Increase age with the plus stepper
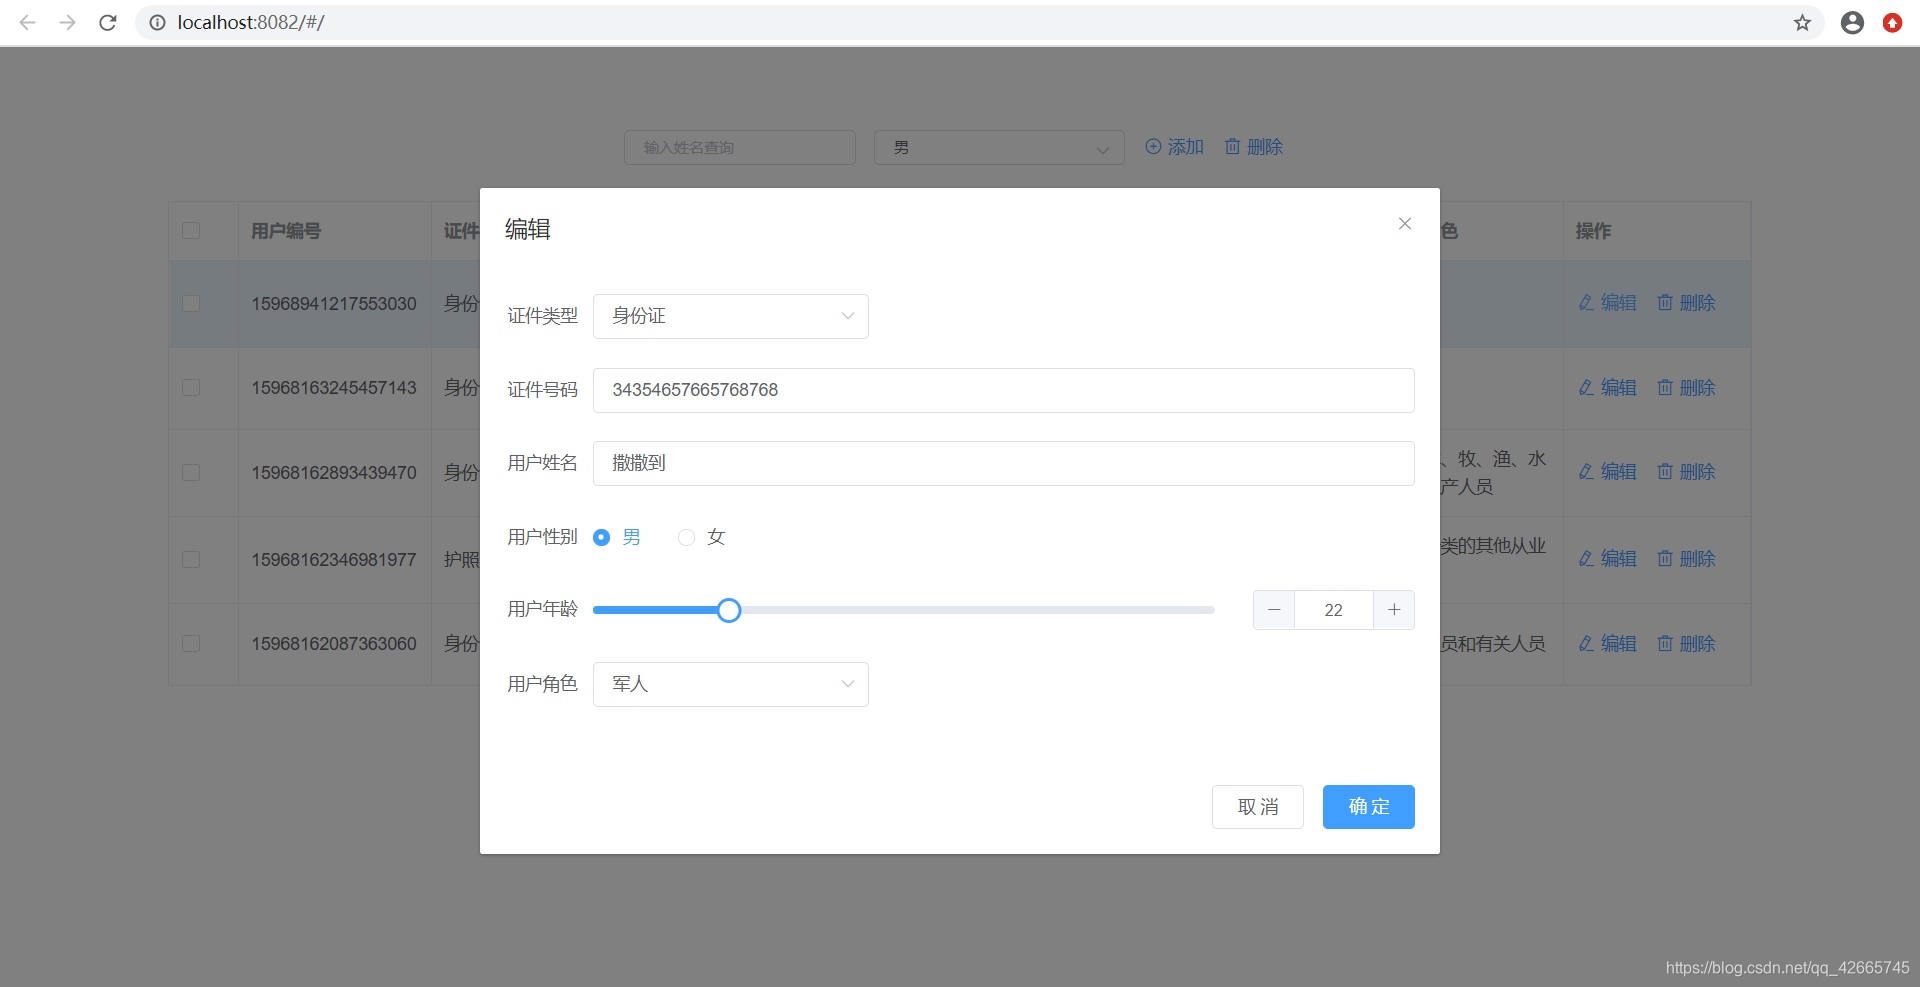The height and width of the screenshot is (987, 1920). [1394, 610]
